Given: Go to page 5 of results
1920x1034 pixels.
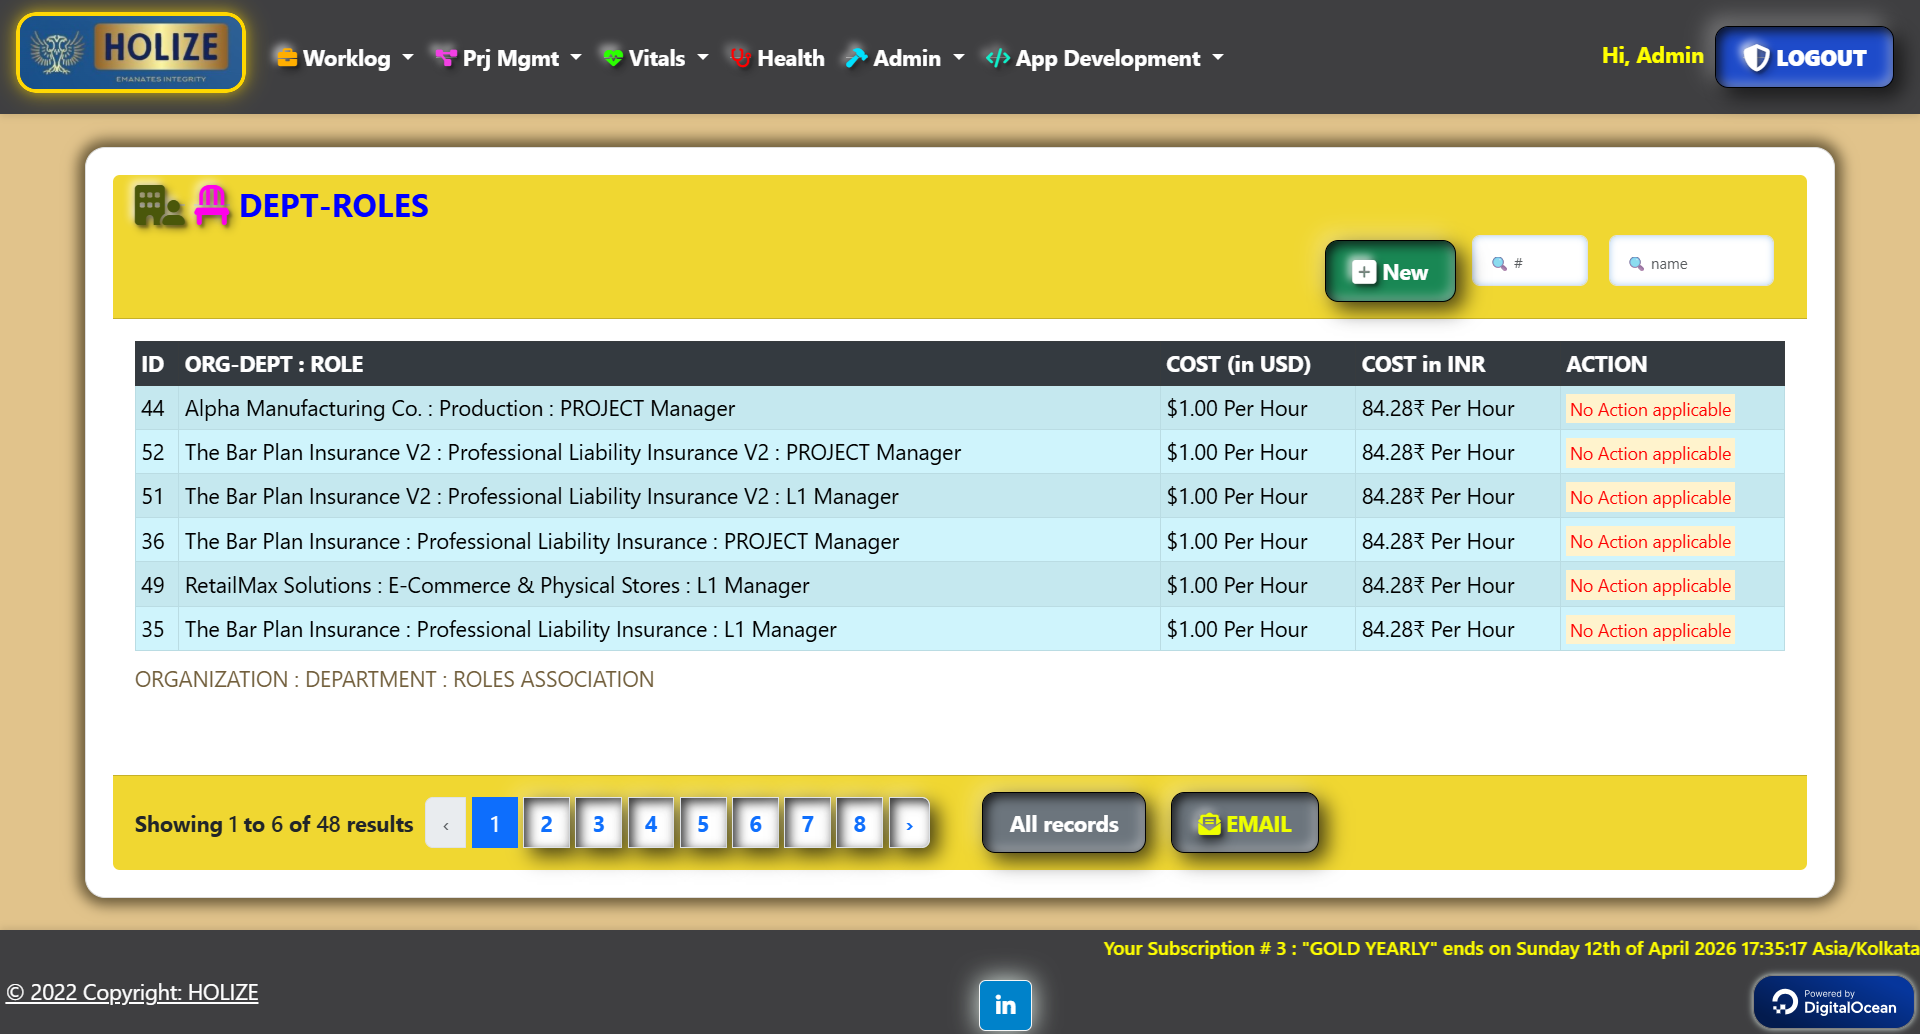Looking at the screenshot, I should coord(703,823).
